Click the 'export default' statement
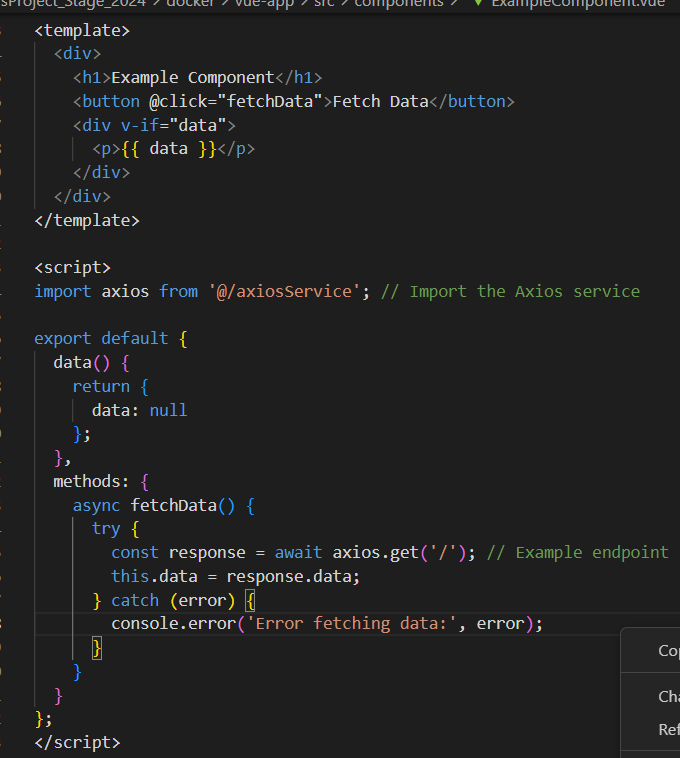The image size is (680, 758). tap(101, 338)
